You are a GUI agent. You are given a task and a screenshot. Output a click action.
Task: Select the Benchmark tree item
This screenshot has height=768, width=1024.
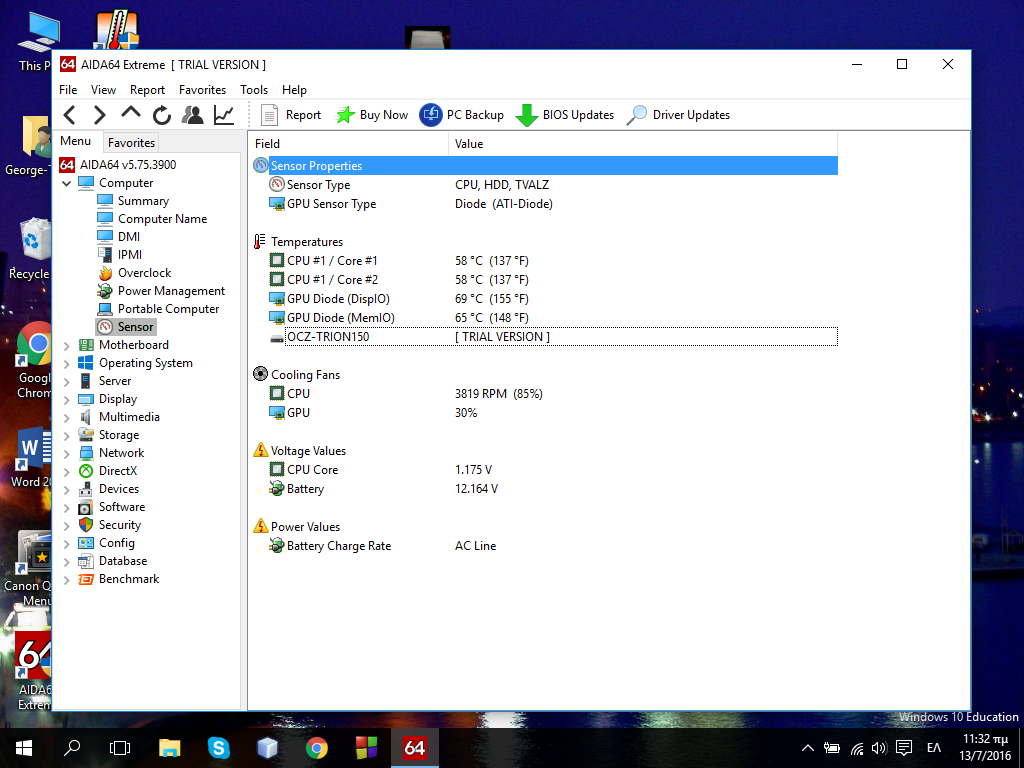tap(119, 579)
